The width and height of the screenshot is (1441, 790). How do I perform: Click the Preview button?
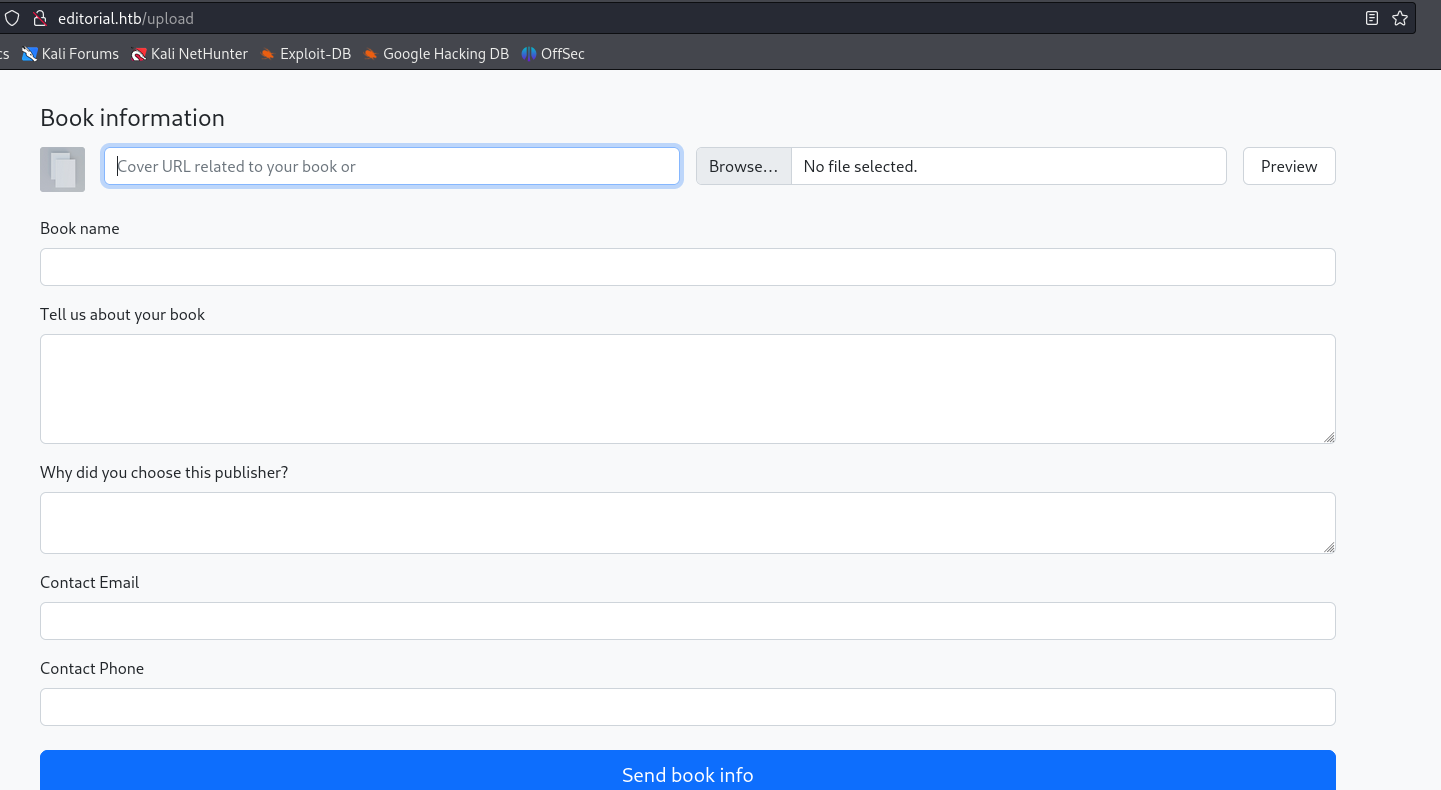1289,166
